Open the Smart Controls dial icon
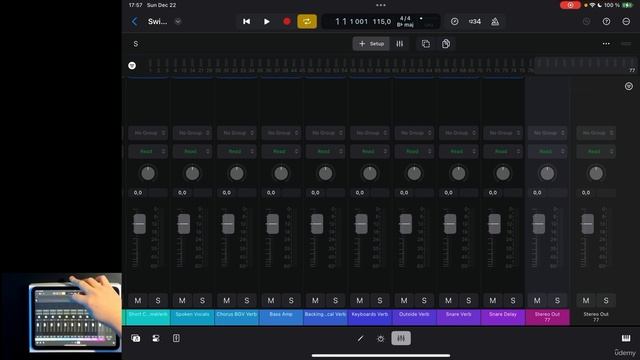 click(x=380, y=338)
